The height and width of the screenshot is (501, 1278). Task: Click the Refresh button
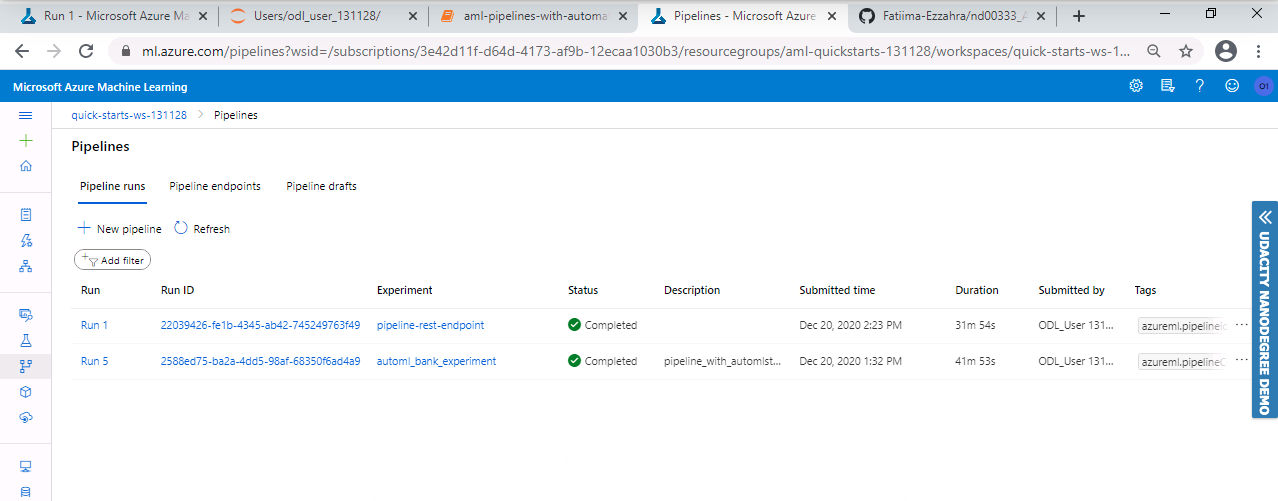(x=202, y=229)
